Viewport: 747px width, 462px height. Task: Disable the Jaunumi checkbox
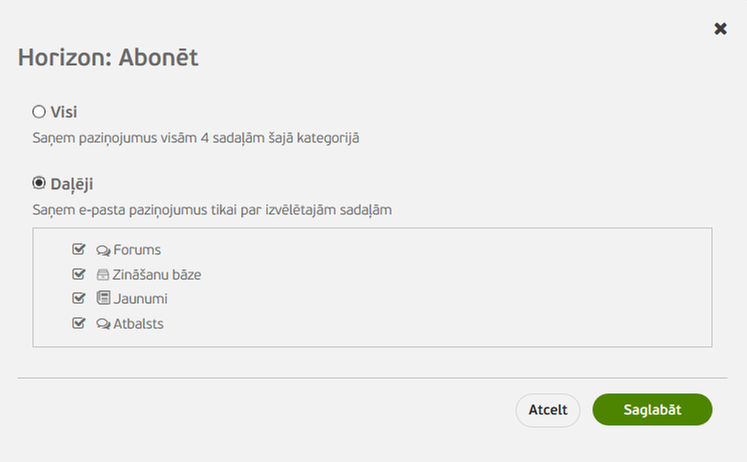(79, 298)
